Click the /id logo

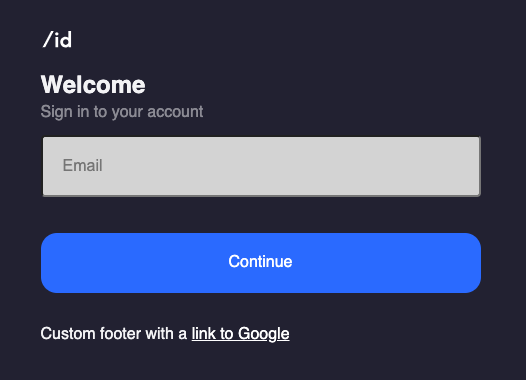(57, 40)
